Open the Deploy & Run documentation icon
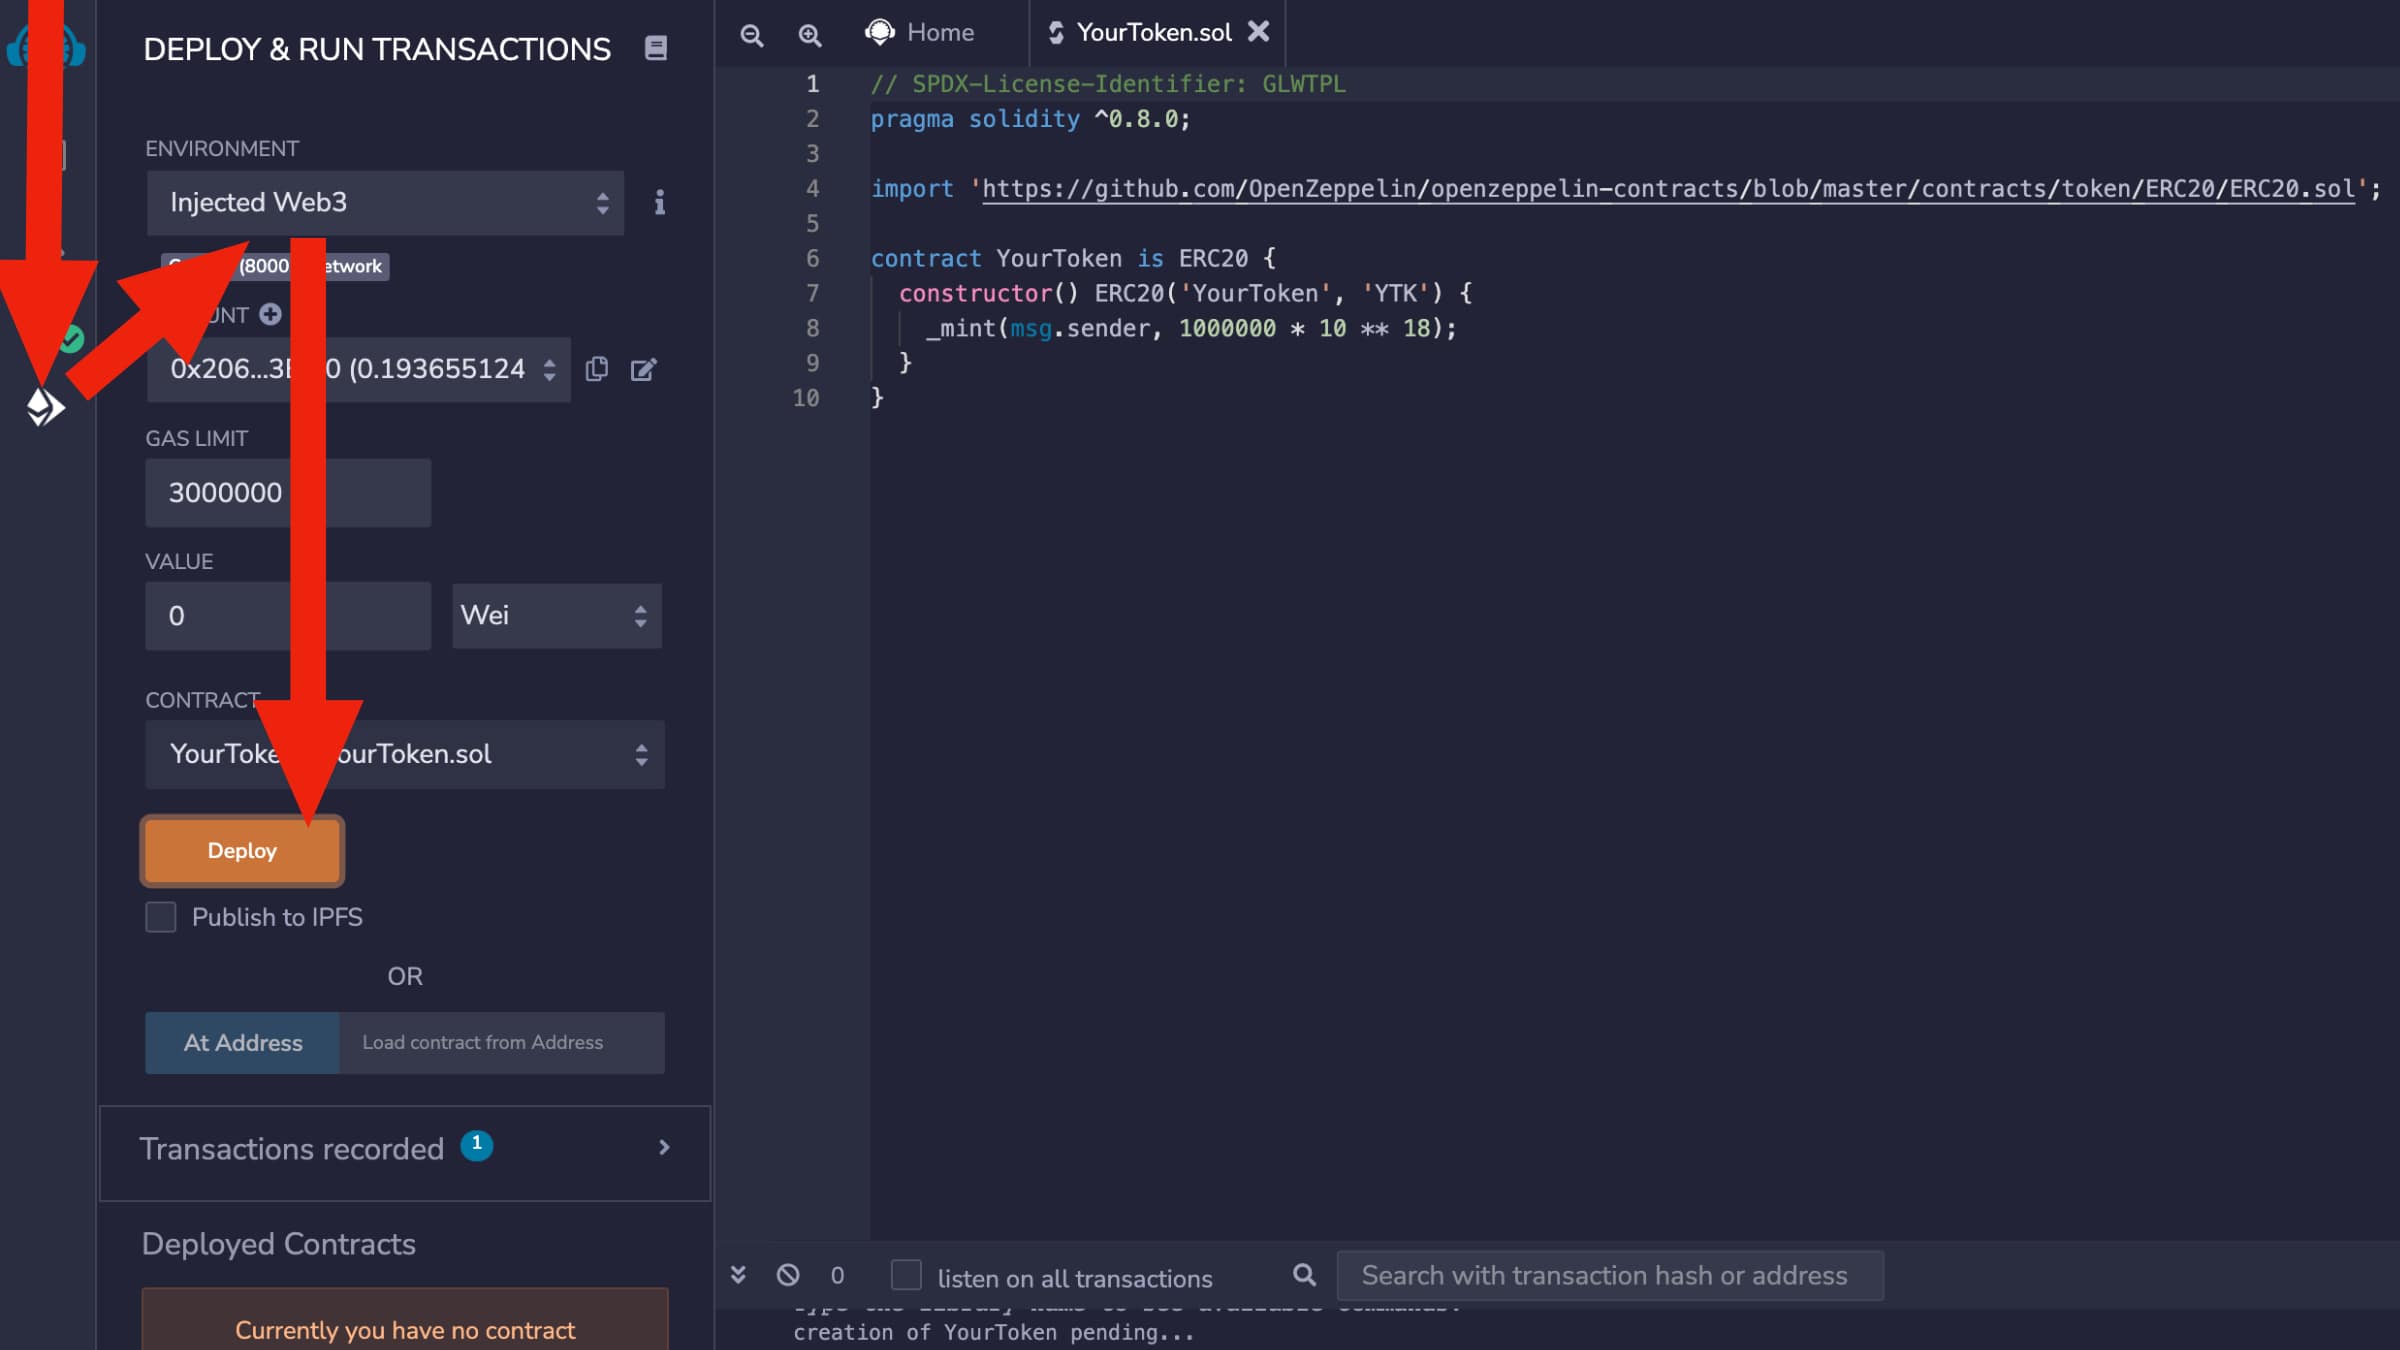The image size is (2400, 1350). [x=655, y=48]
